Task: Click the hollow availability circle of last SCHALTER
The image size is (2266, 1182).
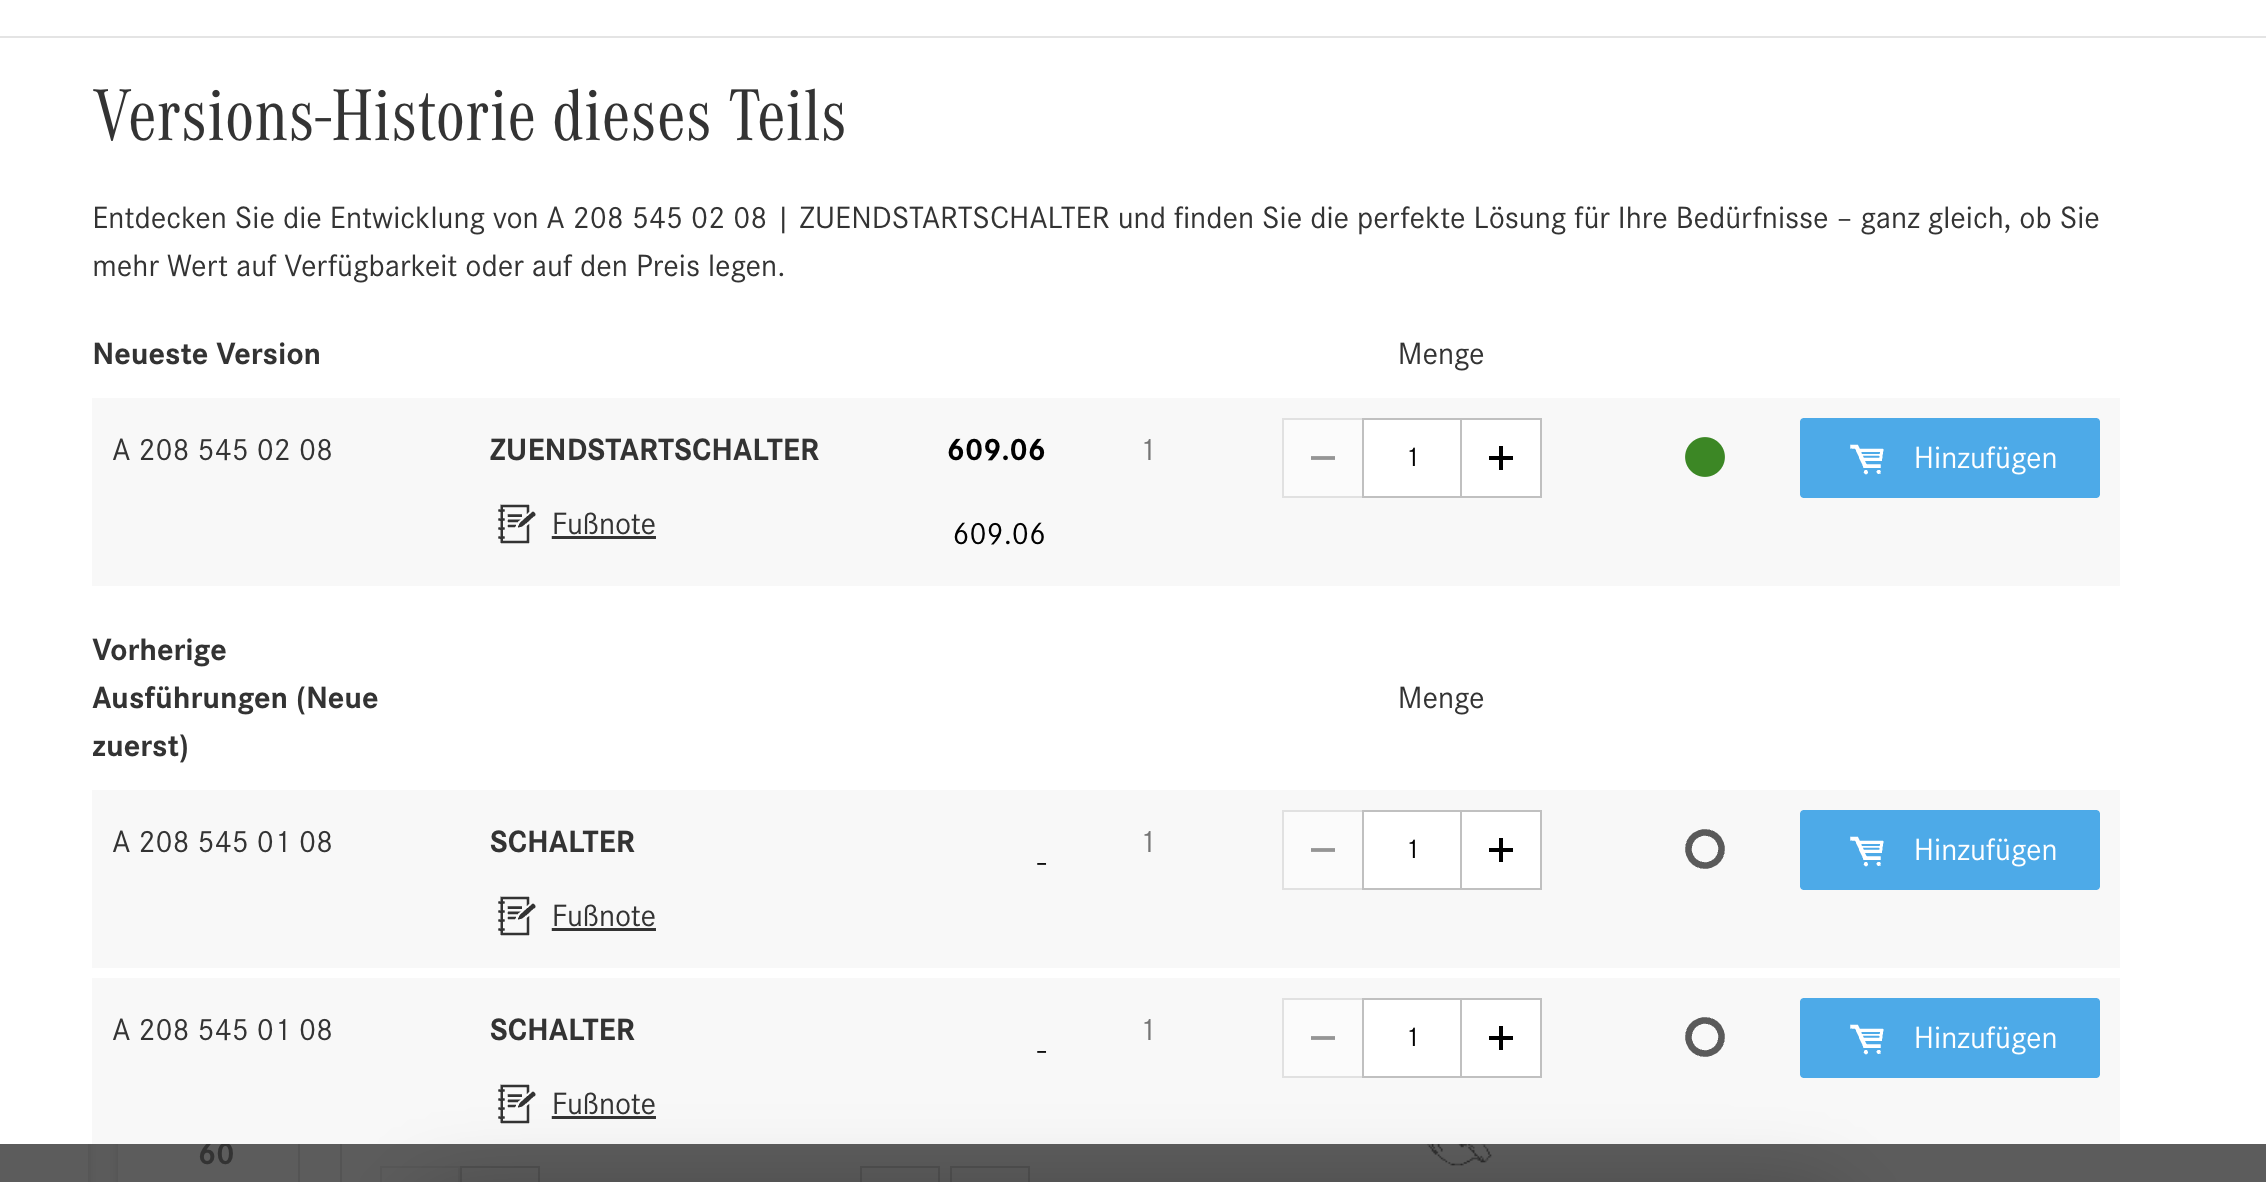Action: pyautogui.click(x=1705, y=1037)
